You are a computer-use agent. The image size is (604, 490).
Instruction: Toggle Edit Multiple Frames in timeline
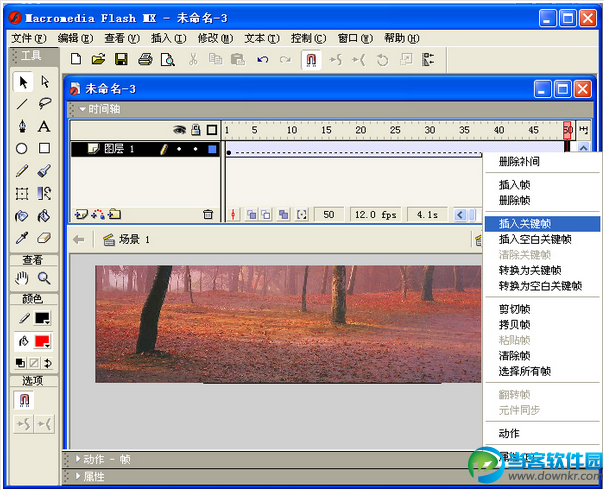[284, 215]
